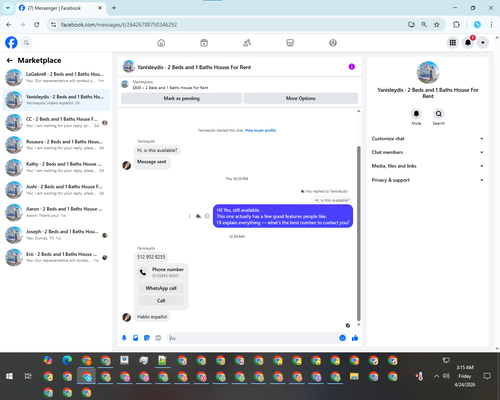Screen dimensions: 500x400
Task: Reload the page with the refresh icon
Action: click(37, 25)
